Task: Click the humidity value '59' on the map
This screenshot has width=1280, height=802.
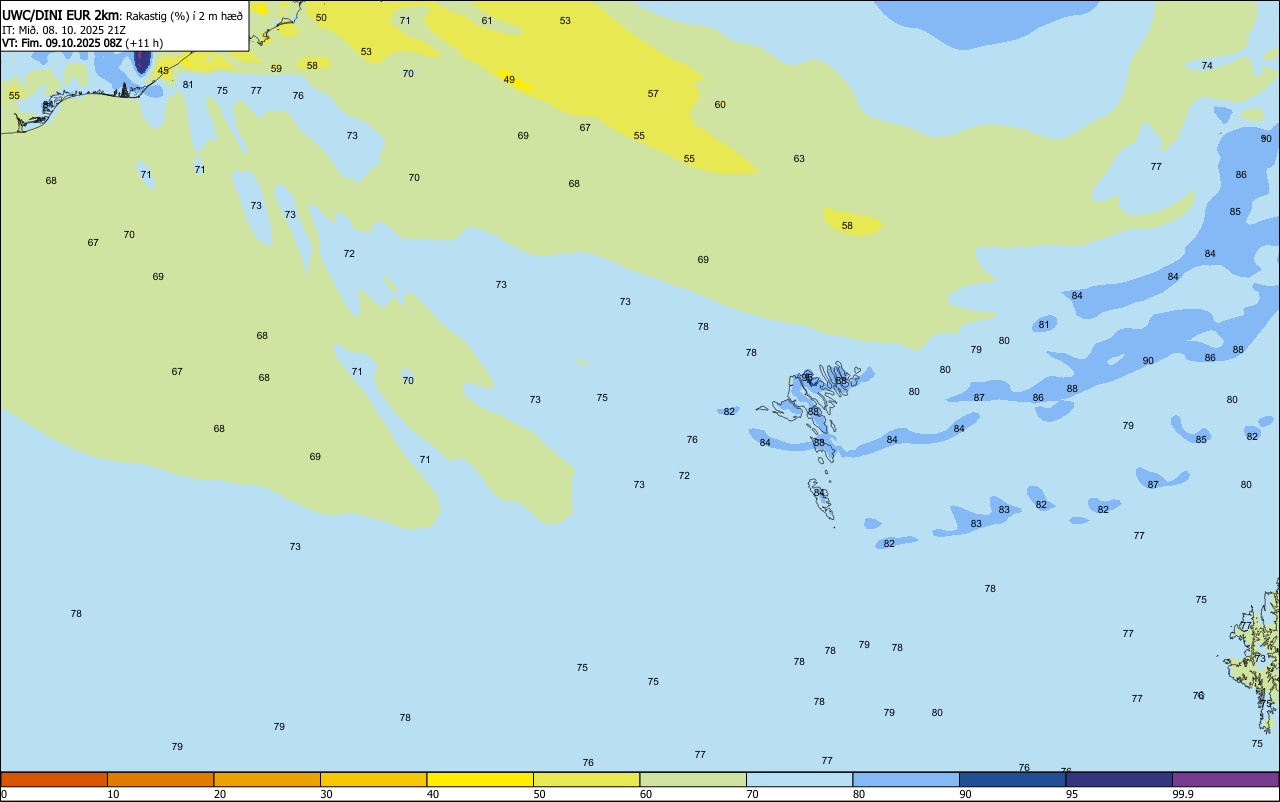Action: point(276,69)
